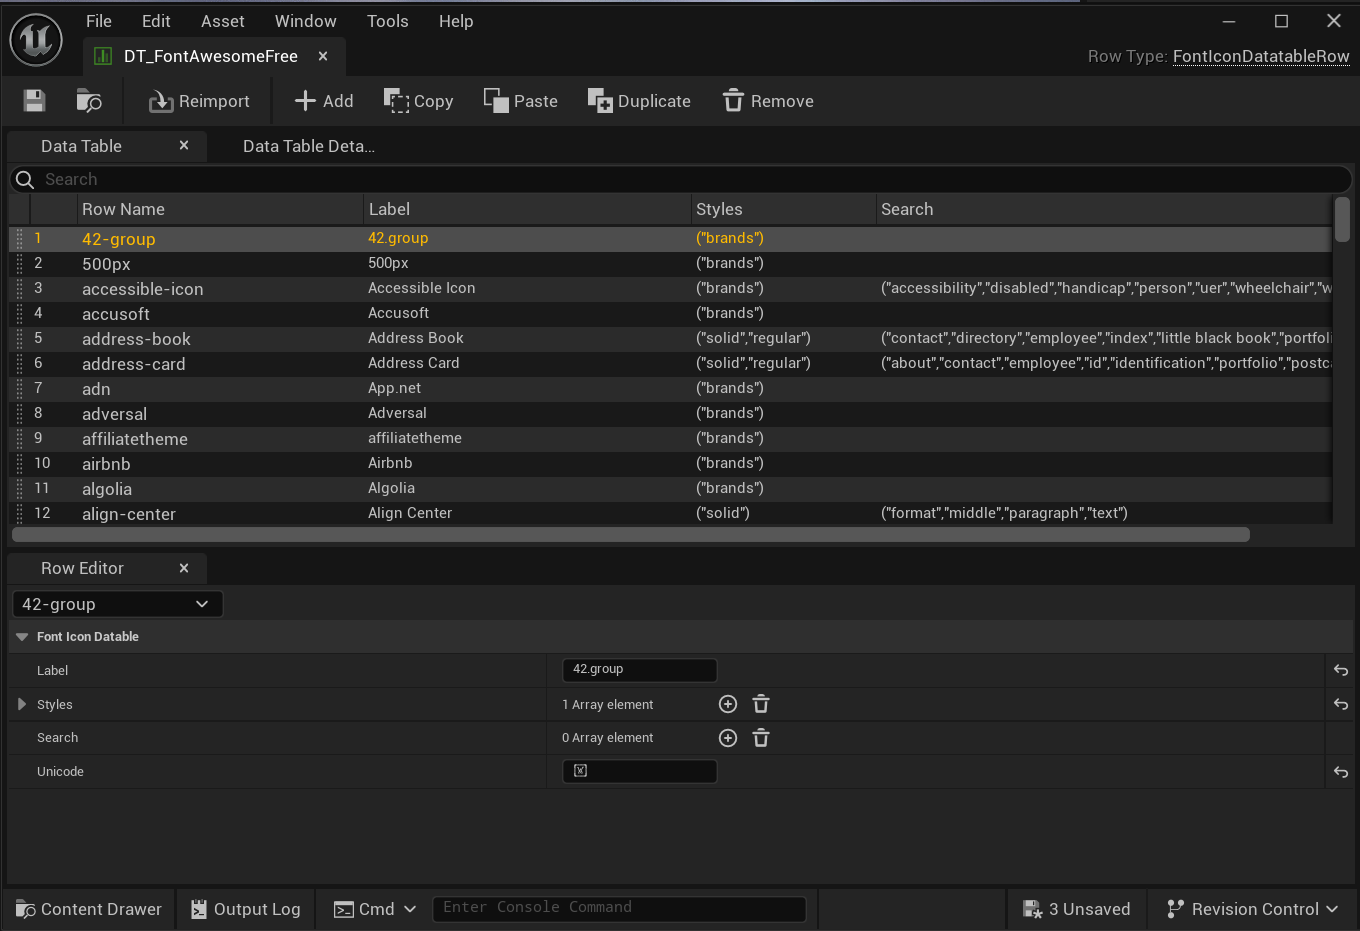Collapse the Font Icon Datable section
Viewport: 1360px width, 931px height.
coord(22,637)
